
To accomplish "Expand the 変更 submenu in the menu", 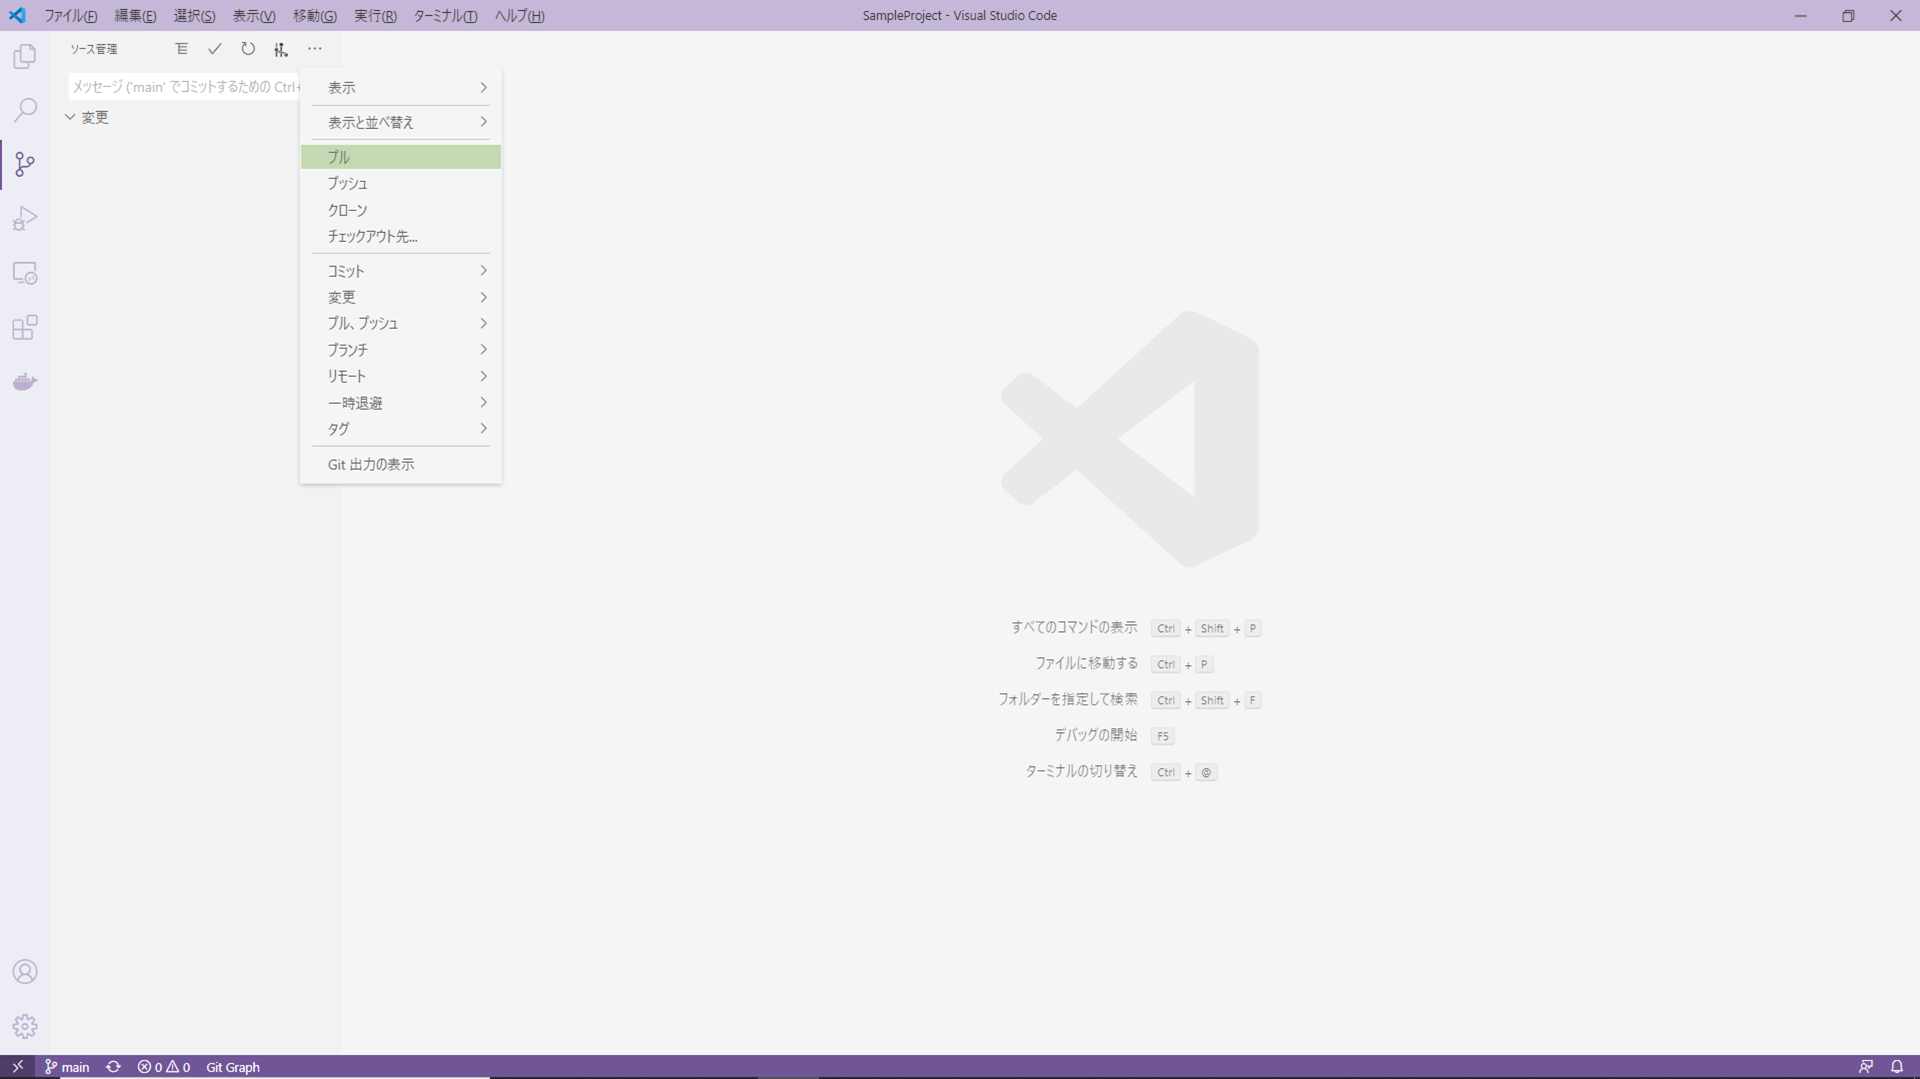I will coord(401,297).
